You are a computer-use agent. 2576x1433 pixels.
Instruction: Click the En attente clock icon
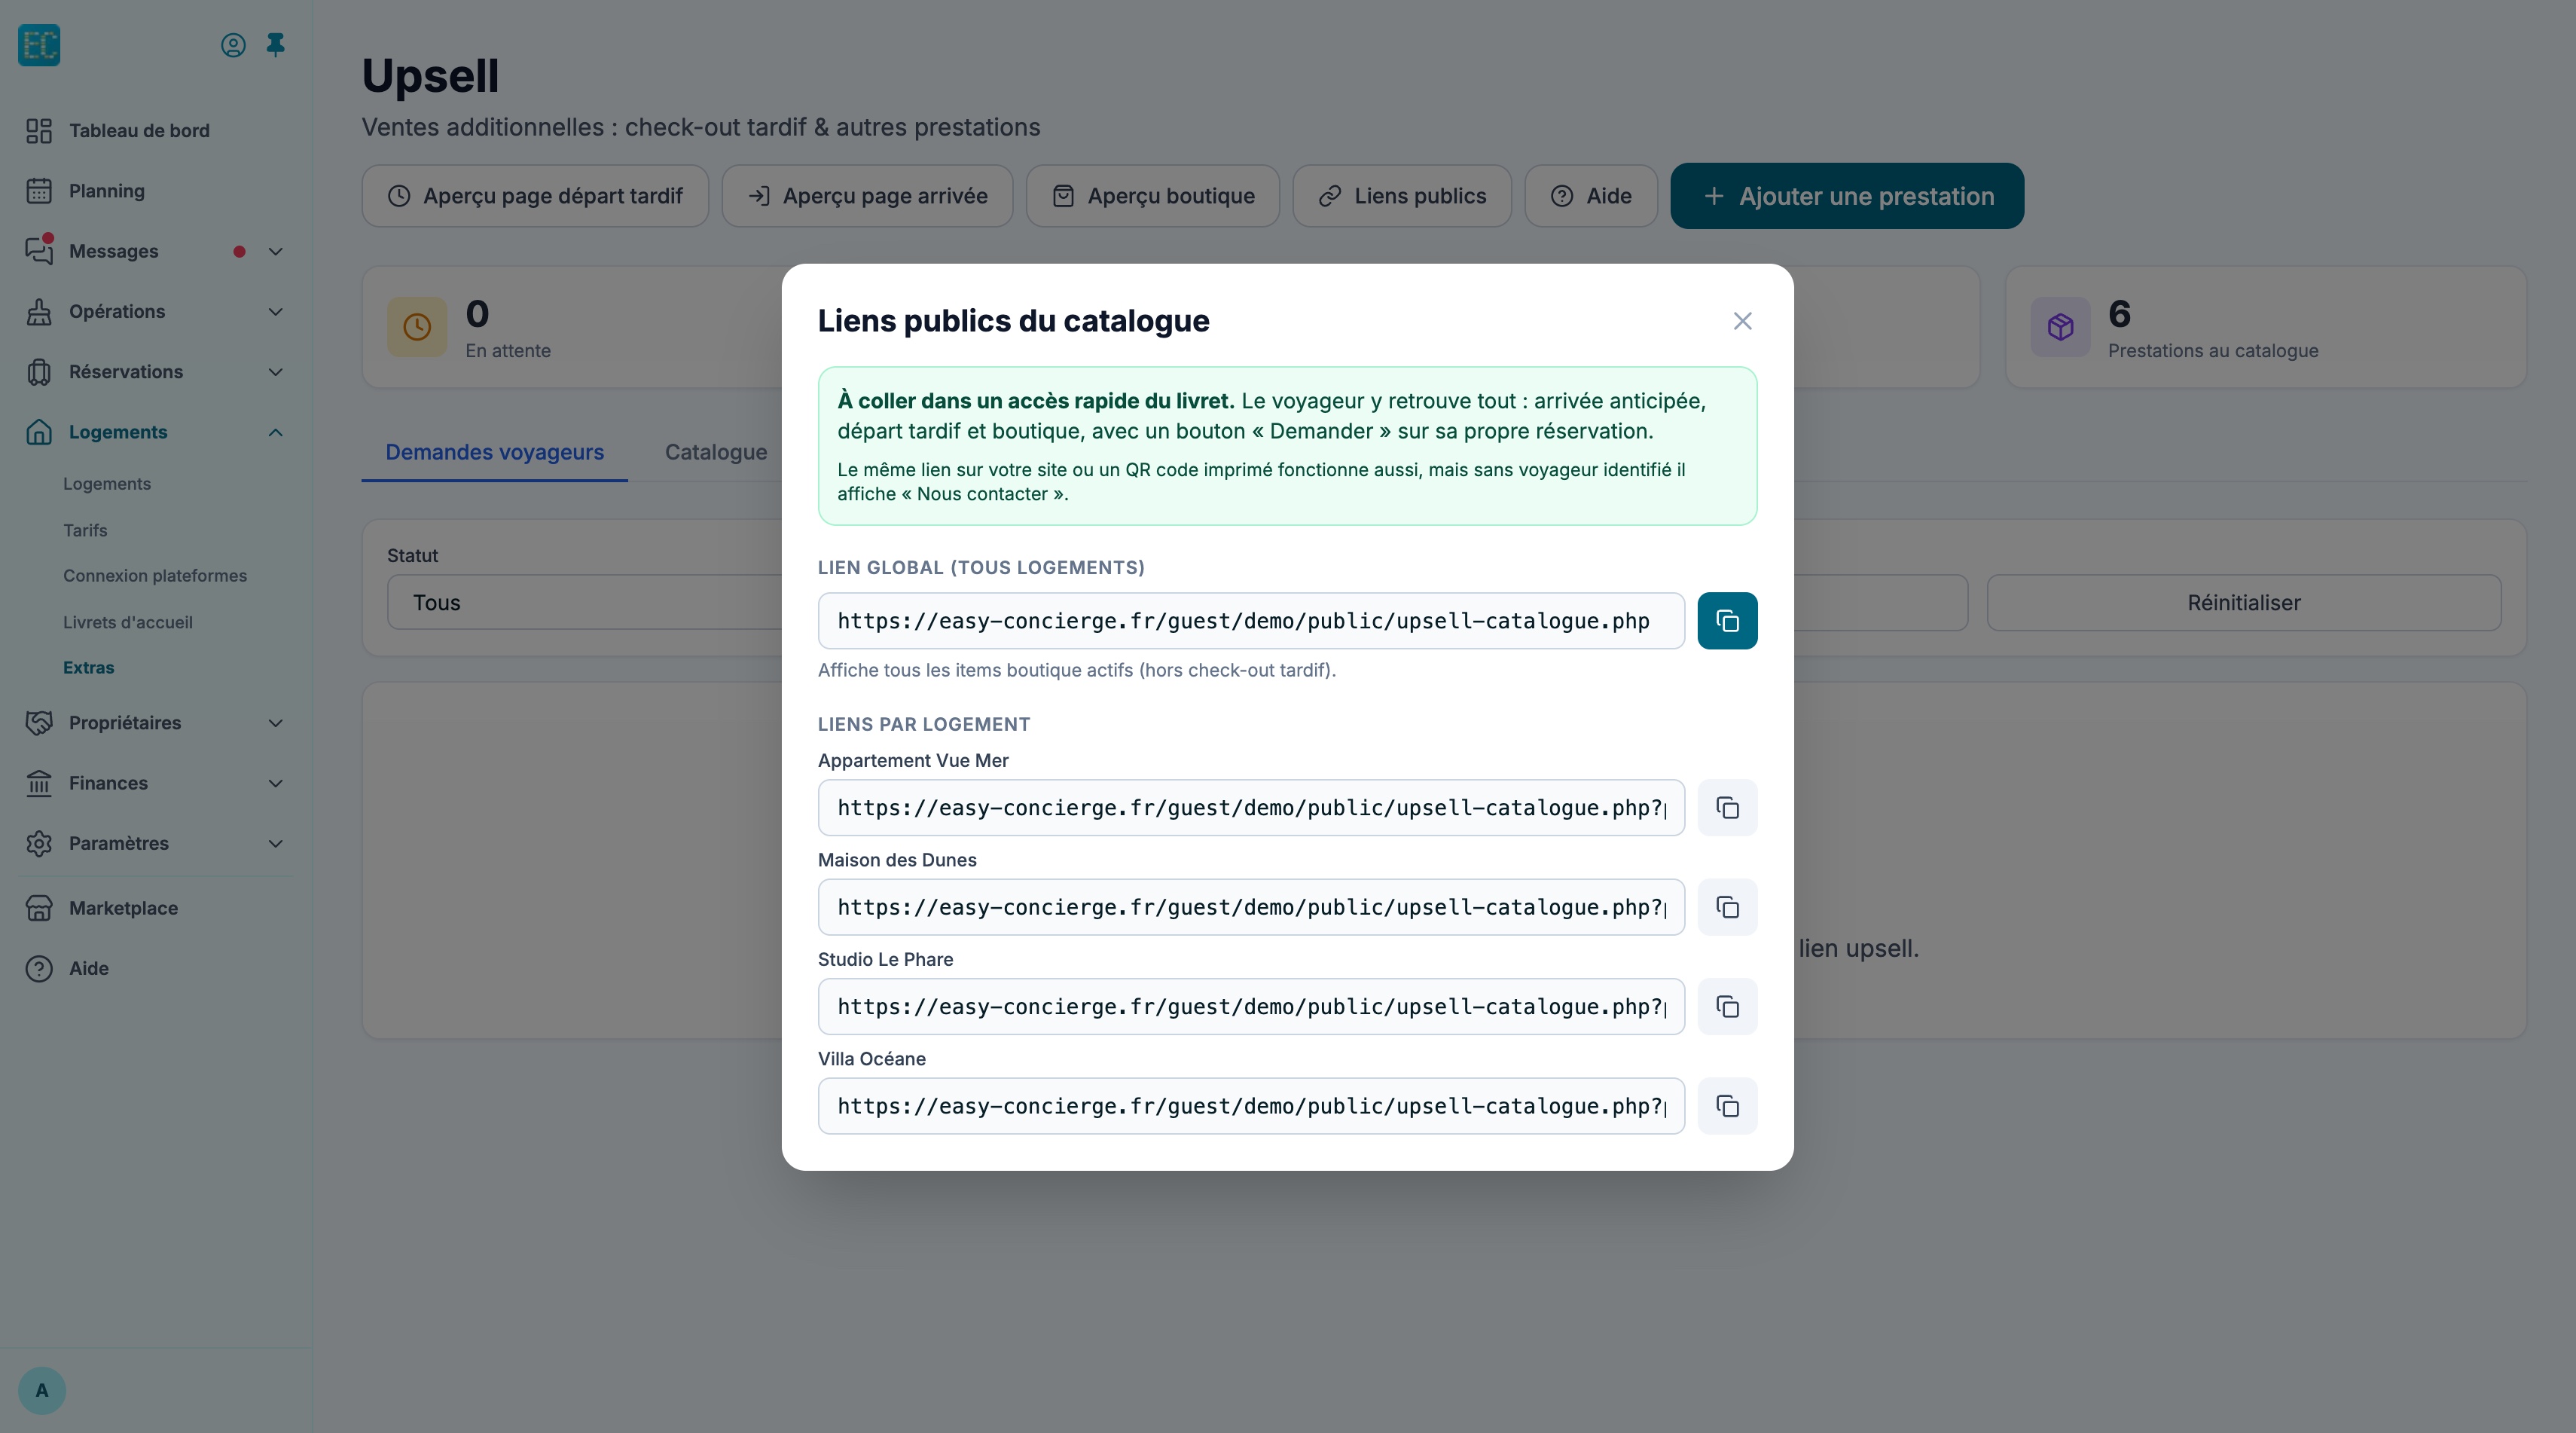point(417,327)
